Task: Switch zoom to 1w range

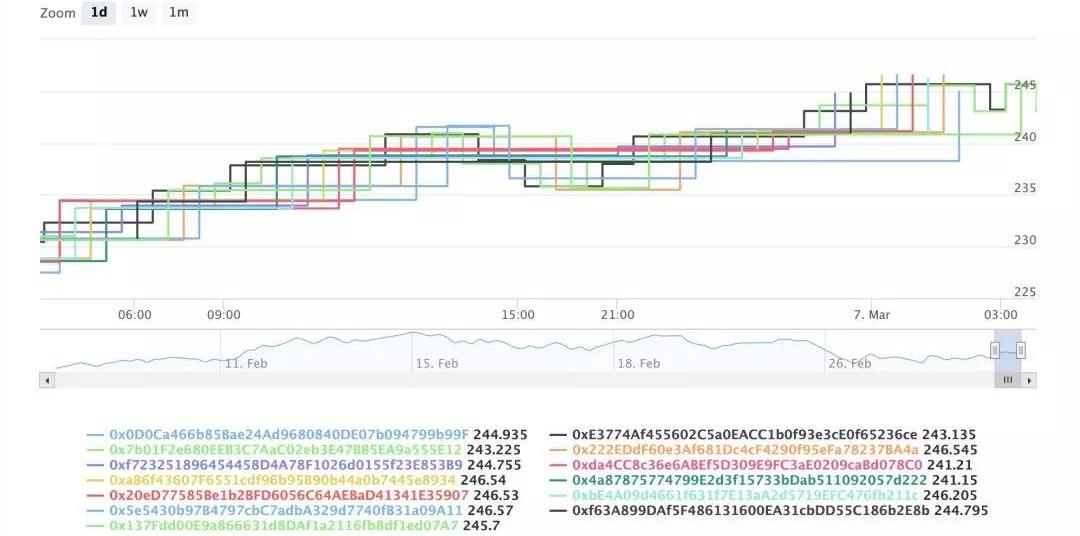Action: (139, 13)
